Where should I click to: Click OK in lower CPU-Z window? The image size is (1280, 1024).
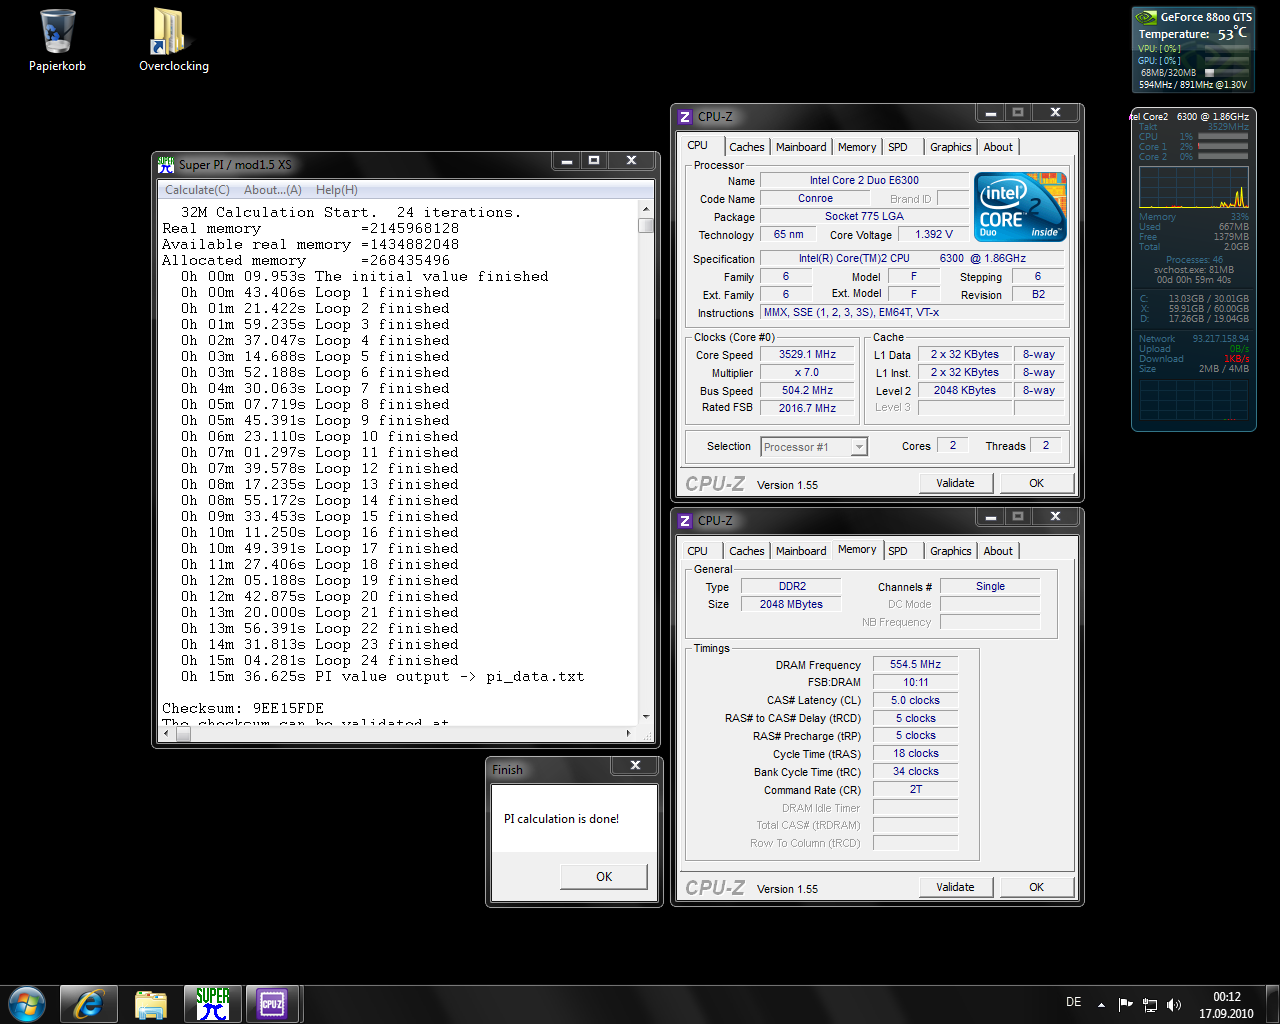click(x=1036, y=887)
